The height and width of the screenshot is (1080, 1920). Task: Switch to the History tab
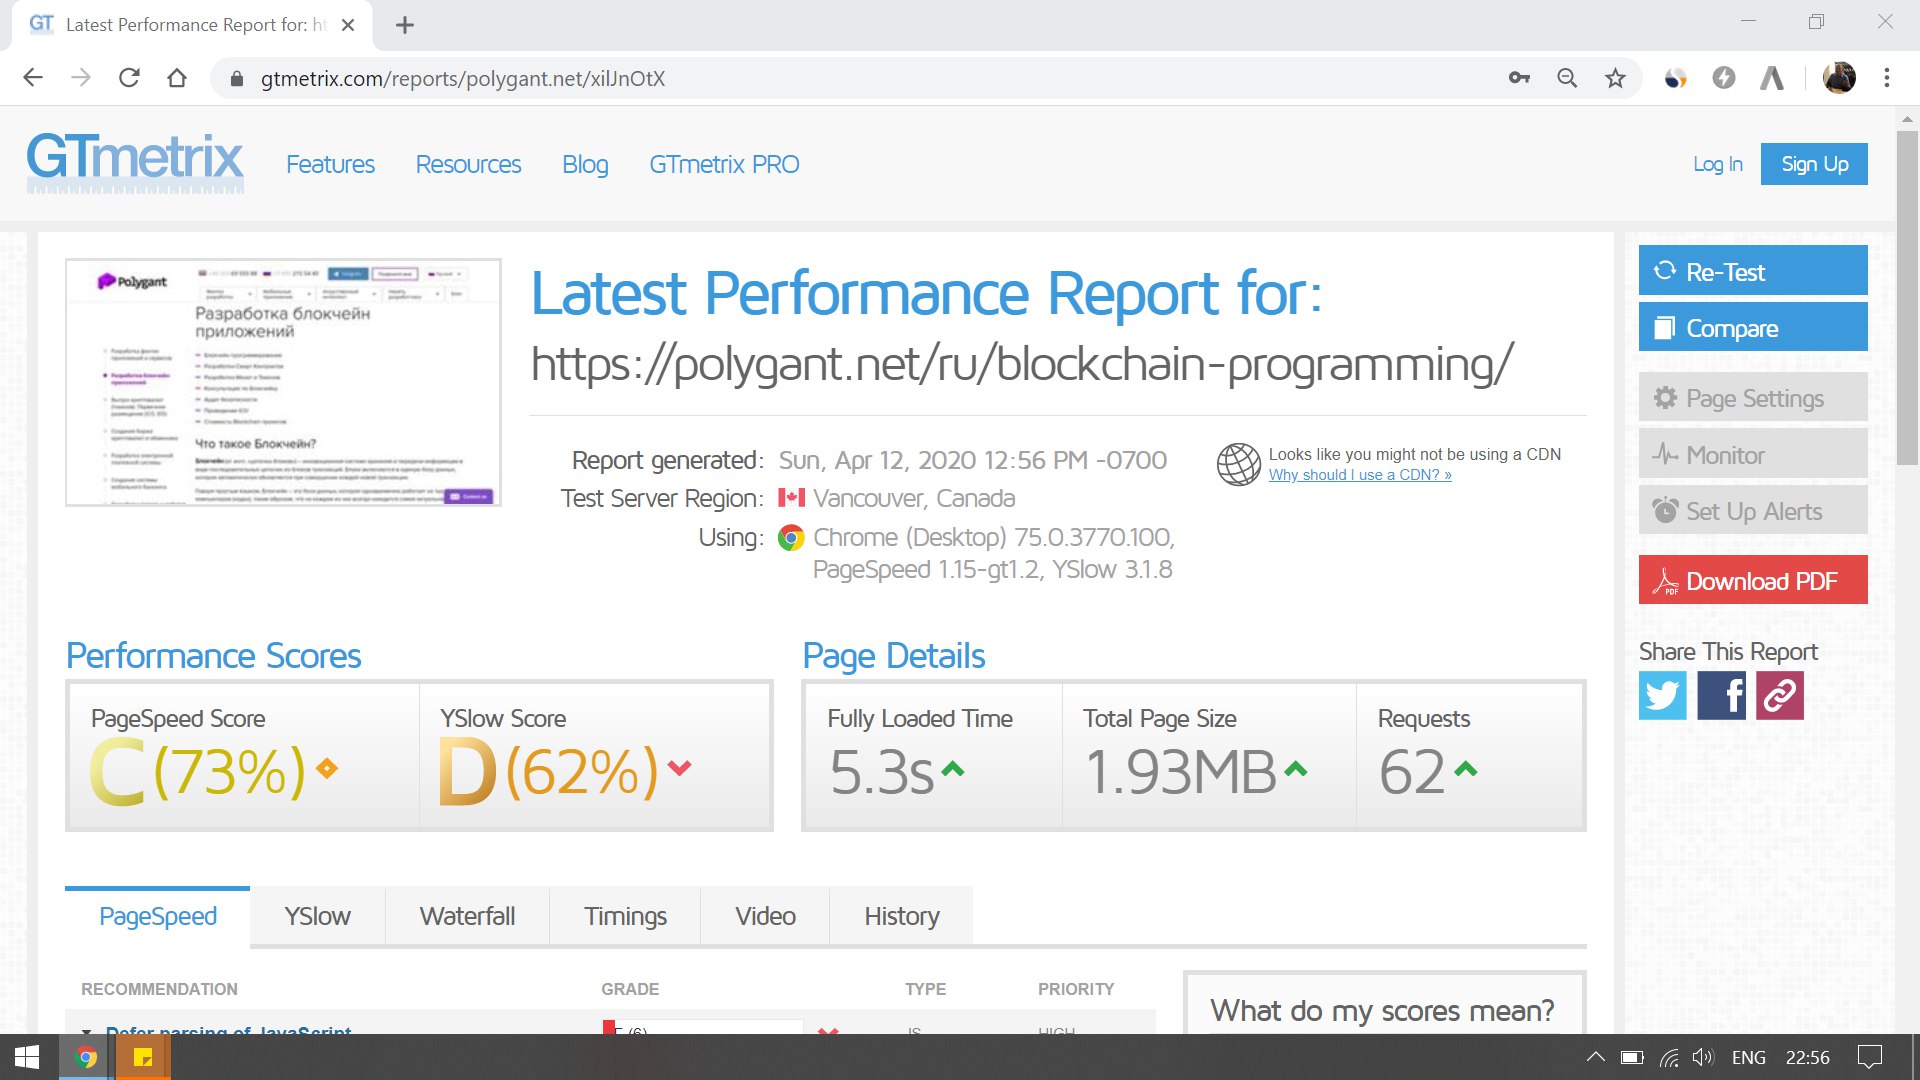[901, 916]
